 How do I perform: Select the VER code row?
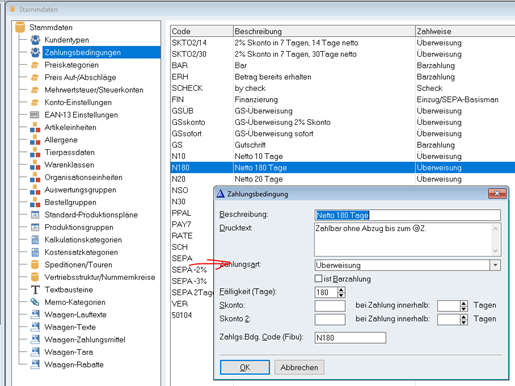(180, 304)
